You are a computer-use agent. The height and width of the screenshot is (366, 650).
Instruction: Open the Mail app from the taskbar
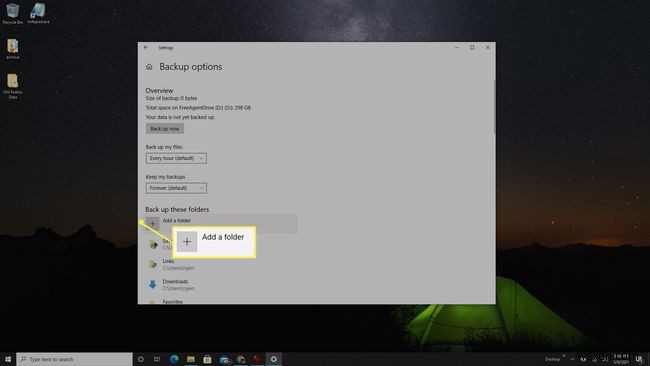point(225,359)
